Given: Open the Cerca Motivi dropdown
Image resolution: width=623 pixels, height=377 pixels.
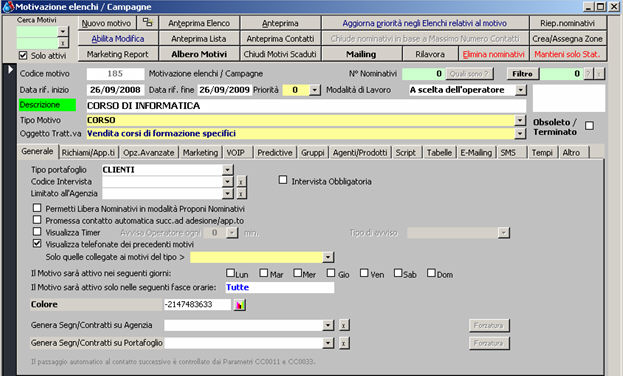Looking at the screenshot, I should [x=63, y=31].
